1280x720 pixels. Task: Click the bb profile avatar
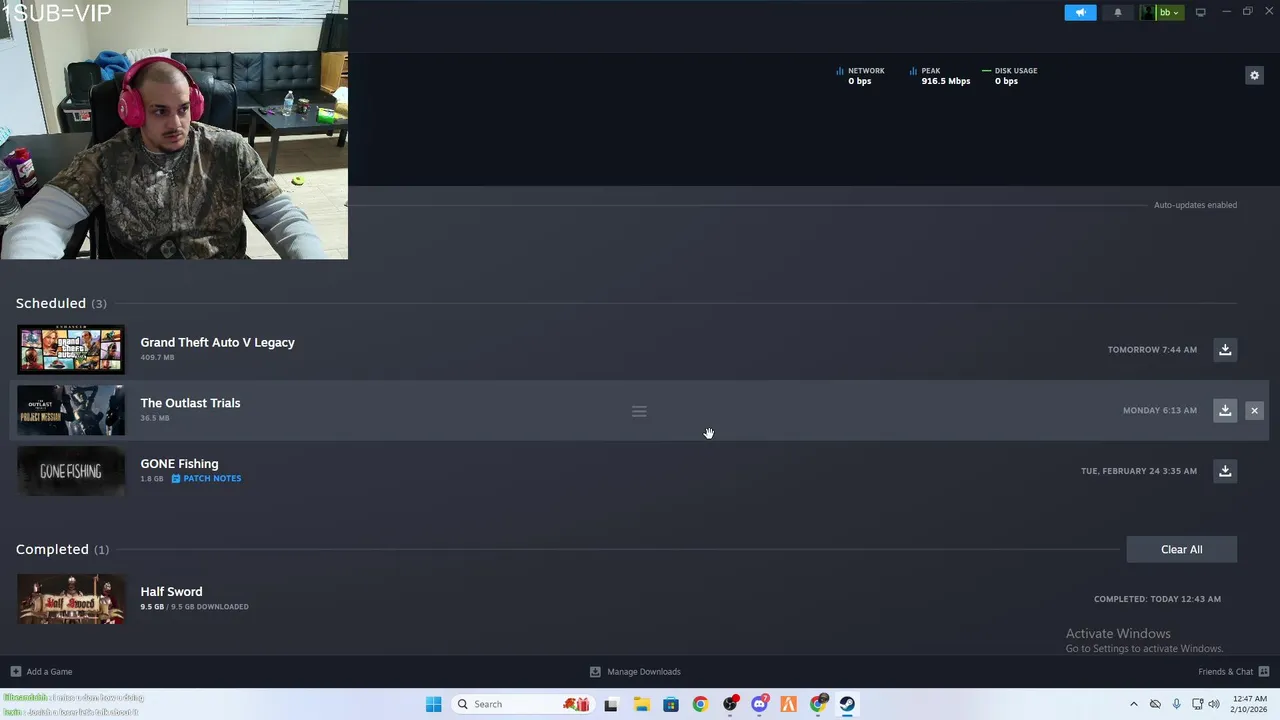(1148, 13)
